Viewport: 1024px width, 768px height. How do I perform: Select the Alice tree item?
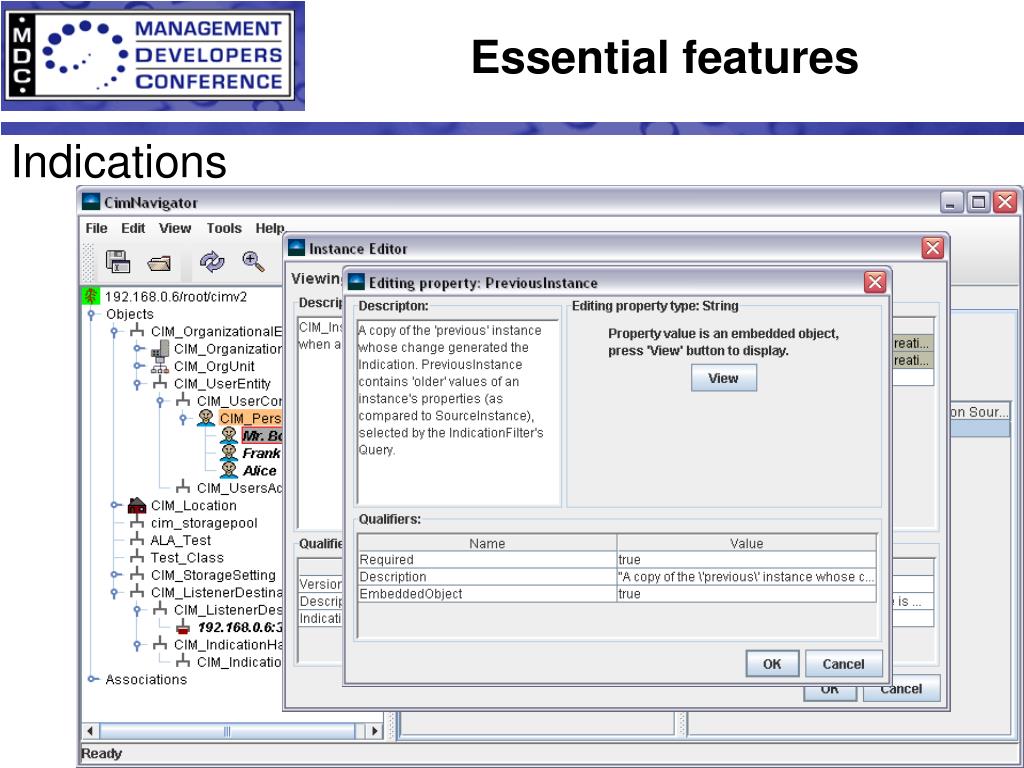tap(259, 470)
